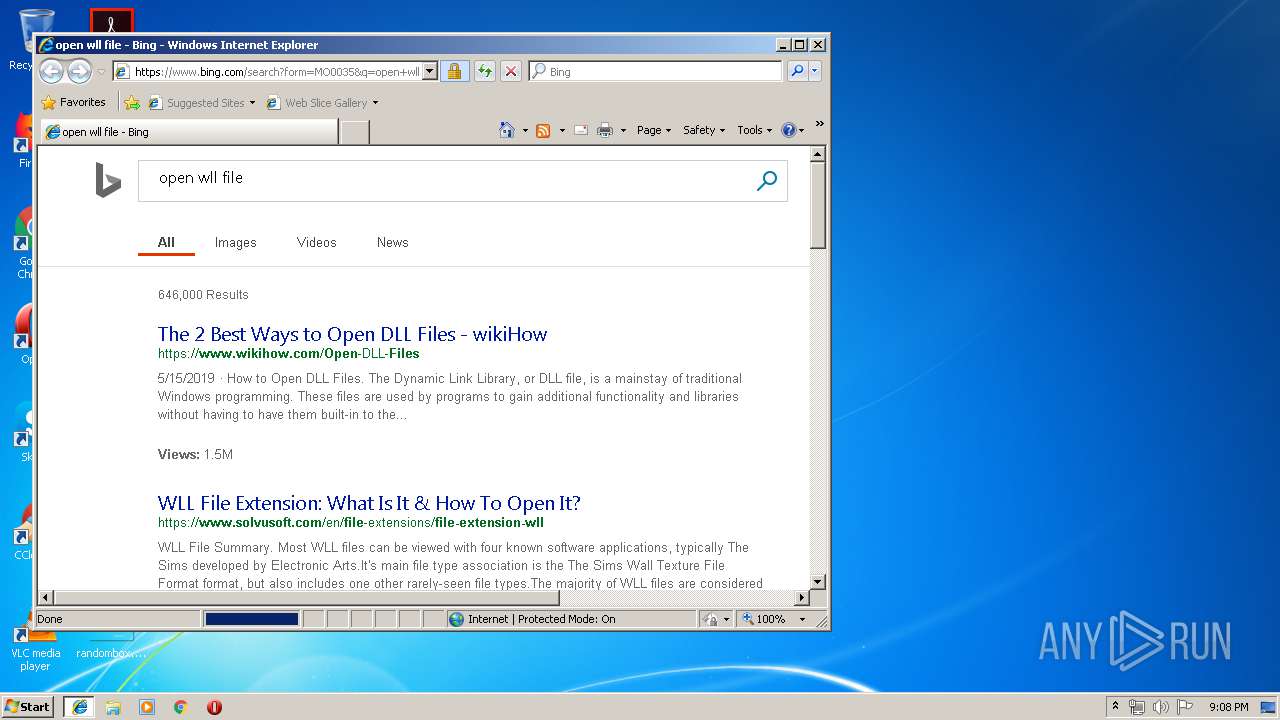Go back with the Back arrow button

pyautogui.click(x=51, y=71)
